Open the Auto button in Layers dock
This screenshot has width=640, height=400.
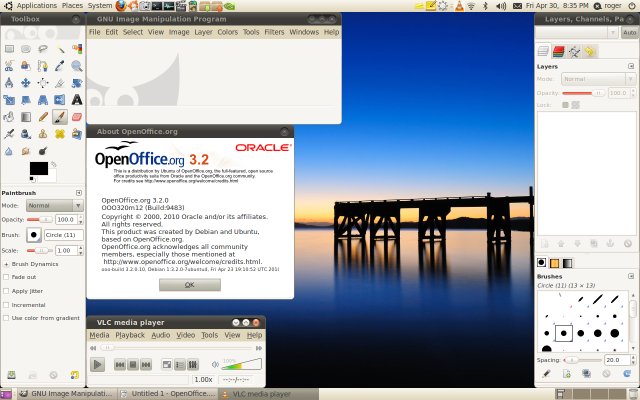coord(628,32)
